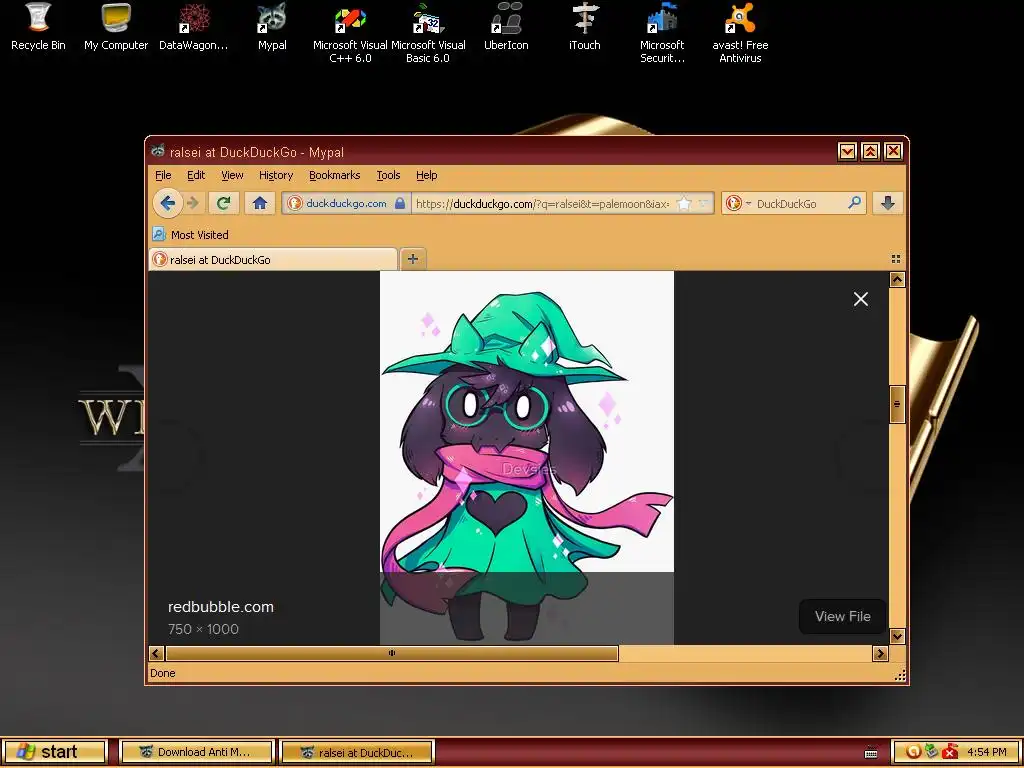Open My Computer desktop icon
1024x768 pixels.
pyautogui.click(x=116, y=27)
